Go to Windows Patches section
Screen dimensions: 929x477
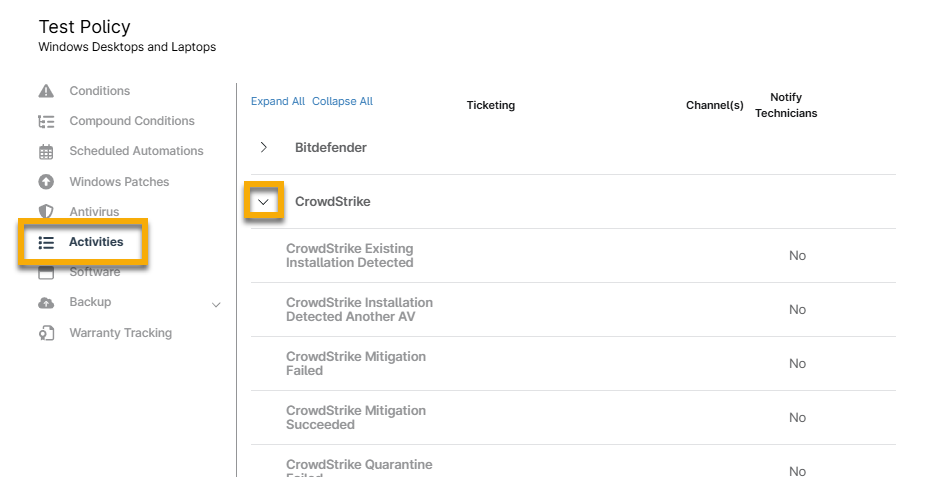[119, 182]
